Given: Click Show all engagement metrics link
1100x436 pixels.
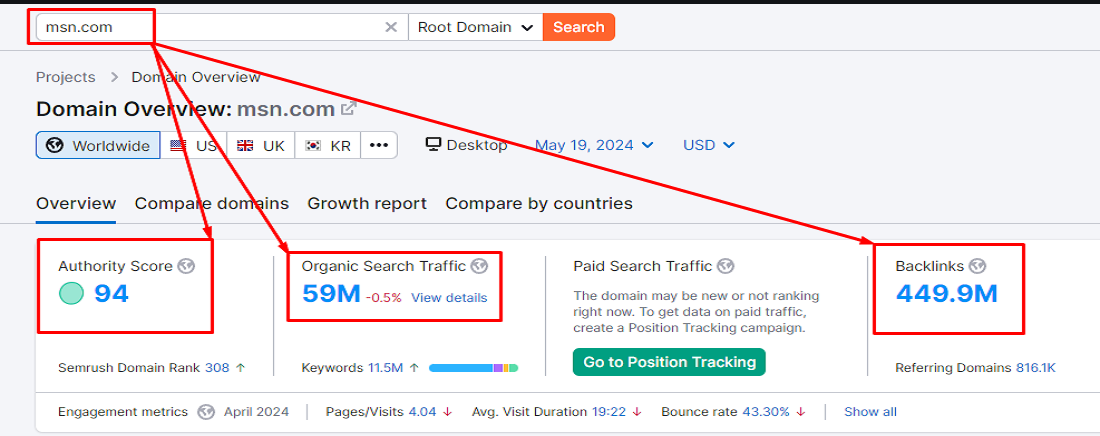Looking at the screenshot, I should [x=870, y=411].
